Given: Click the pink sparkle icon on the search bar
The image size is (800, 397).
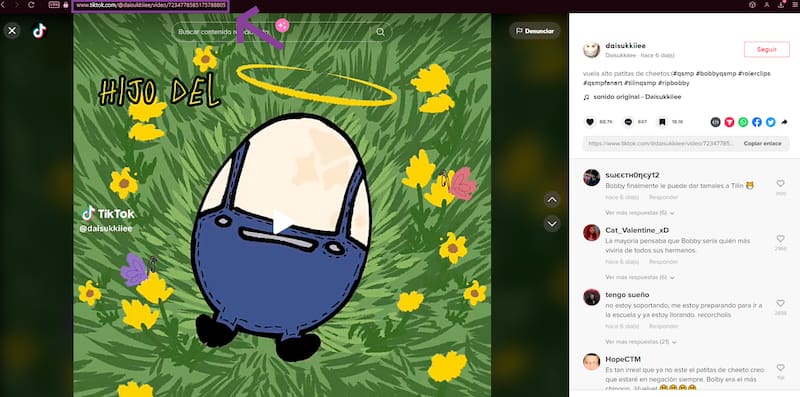Looking at the screenshot, I should 282,25.
